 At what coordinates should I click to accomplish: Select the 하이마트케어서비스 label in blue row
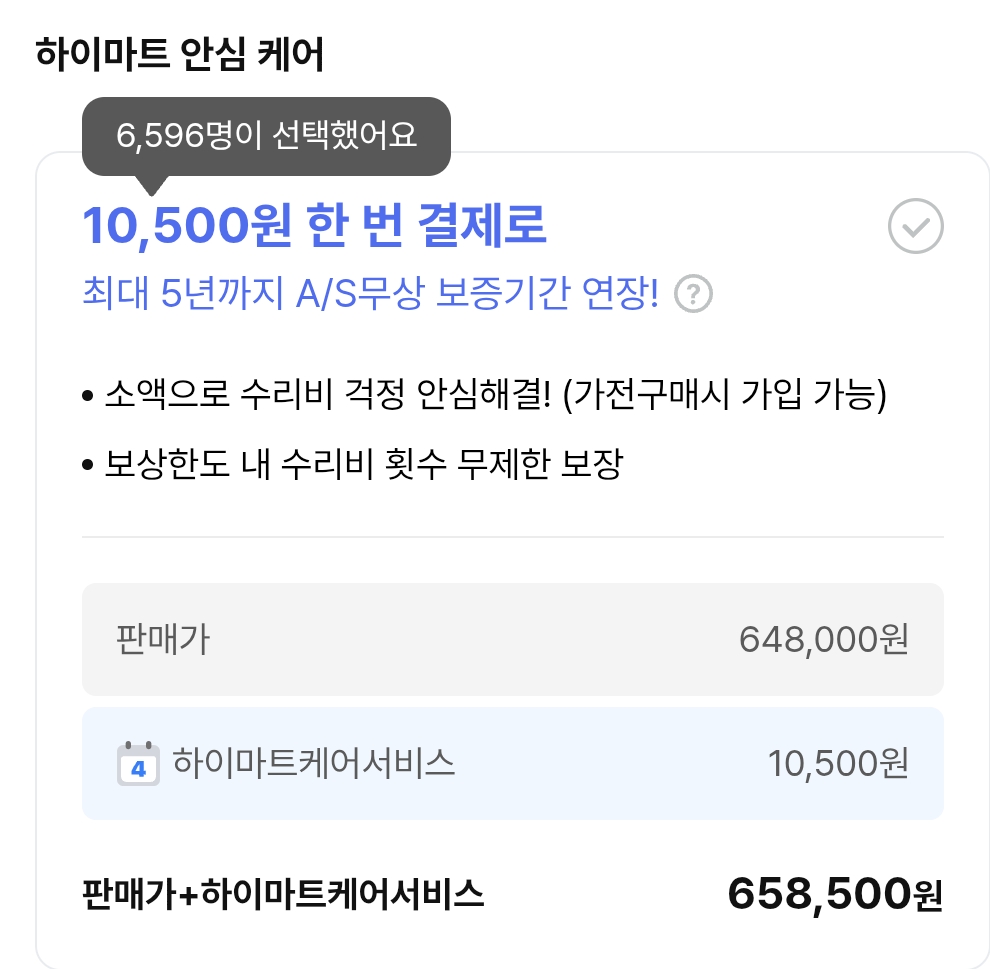(314, 763)
